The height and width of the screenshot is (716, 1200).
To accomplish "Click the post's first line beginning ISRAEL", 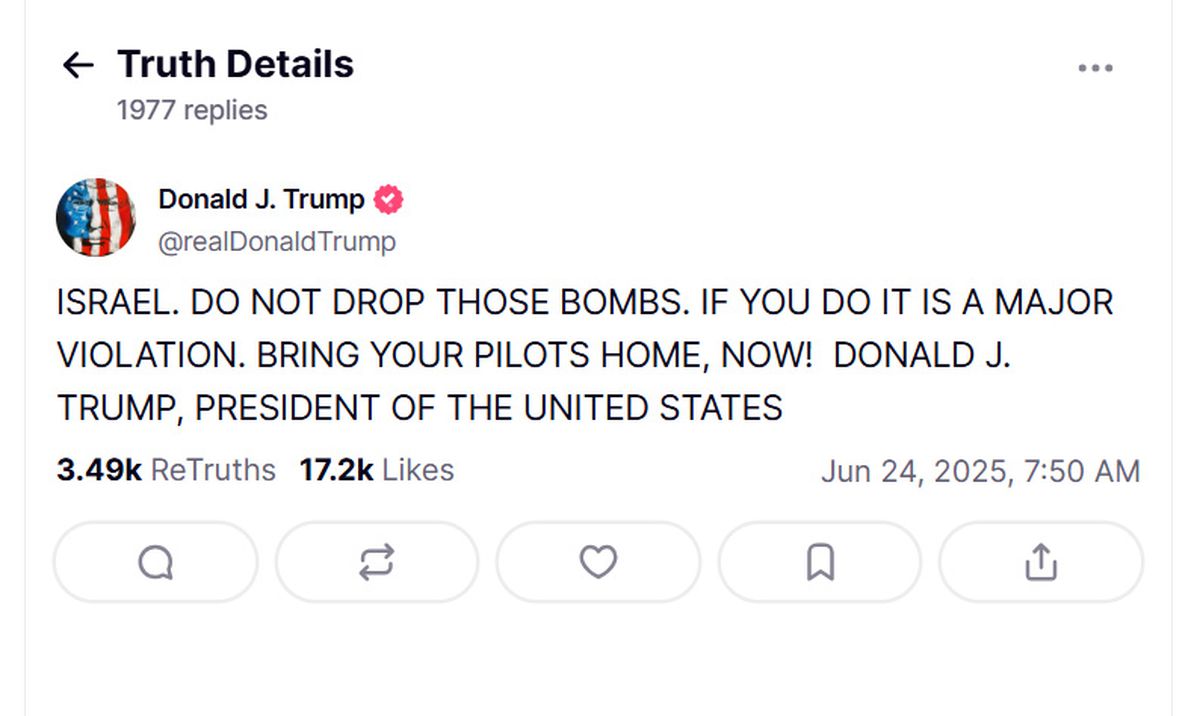I will click(585, 302).
